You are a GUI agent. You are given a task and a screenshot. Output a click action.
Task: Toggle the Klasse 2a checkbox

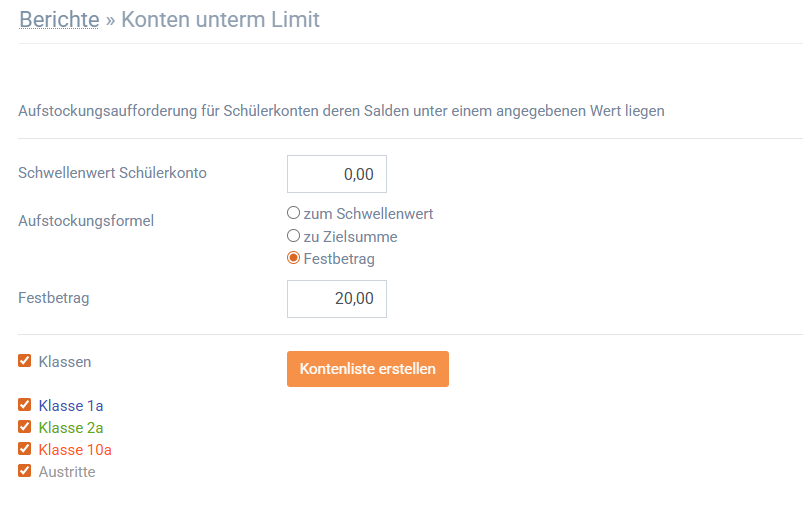pyautogui.click(x=25, y=427)
